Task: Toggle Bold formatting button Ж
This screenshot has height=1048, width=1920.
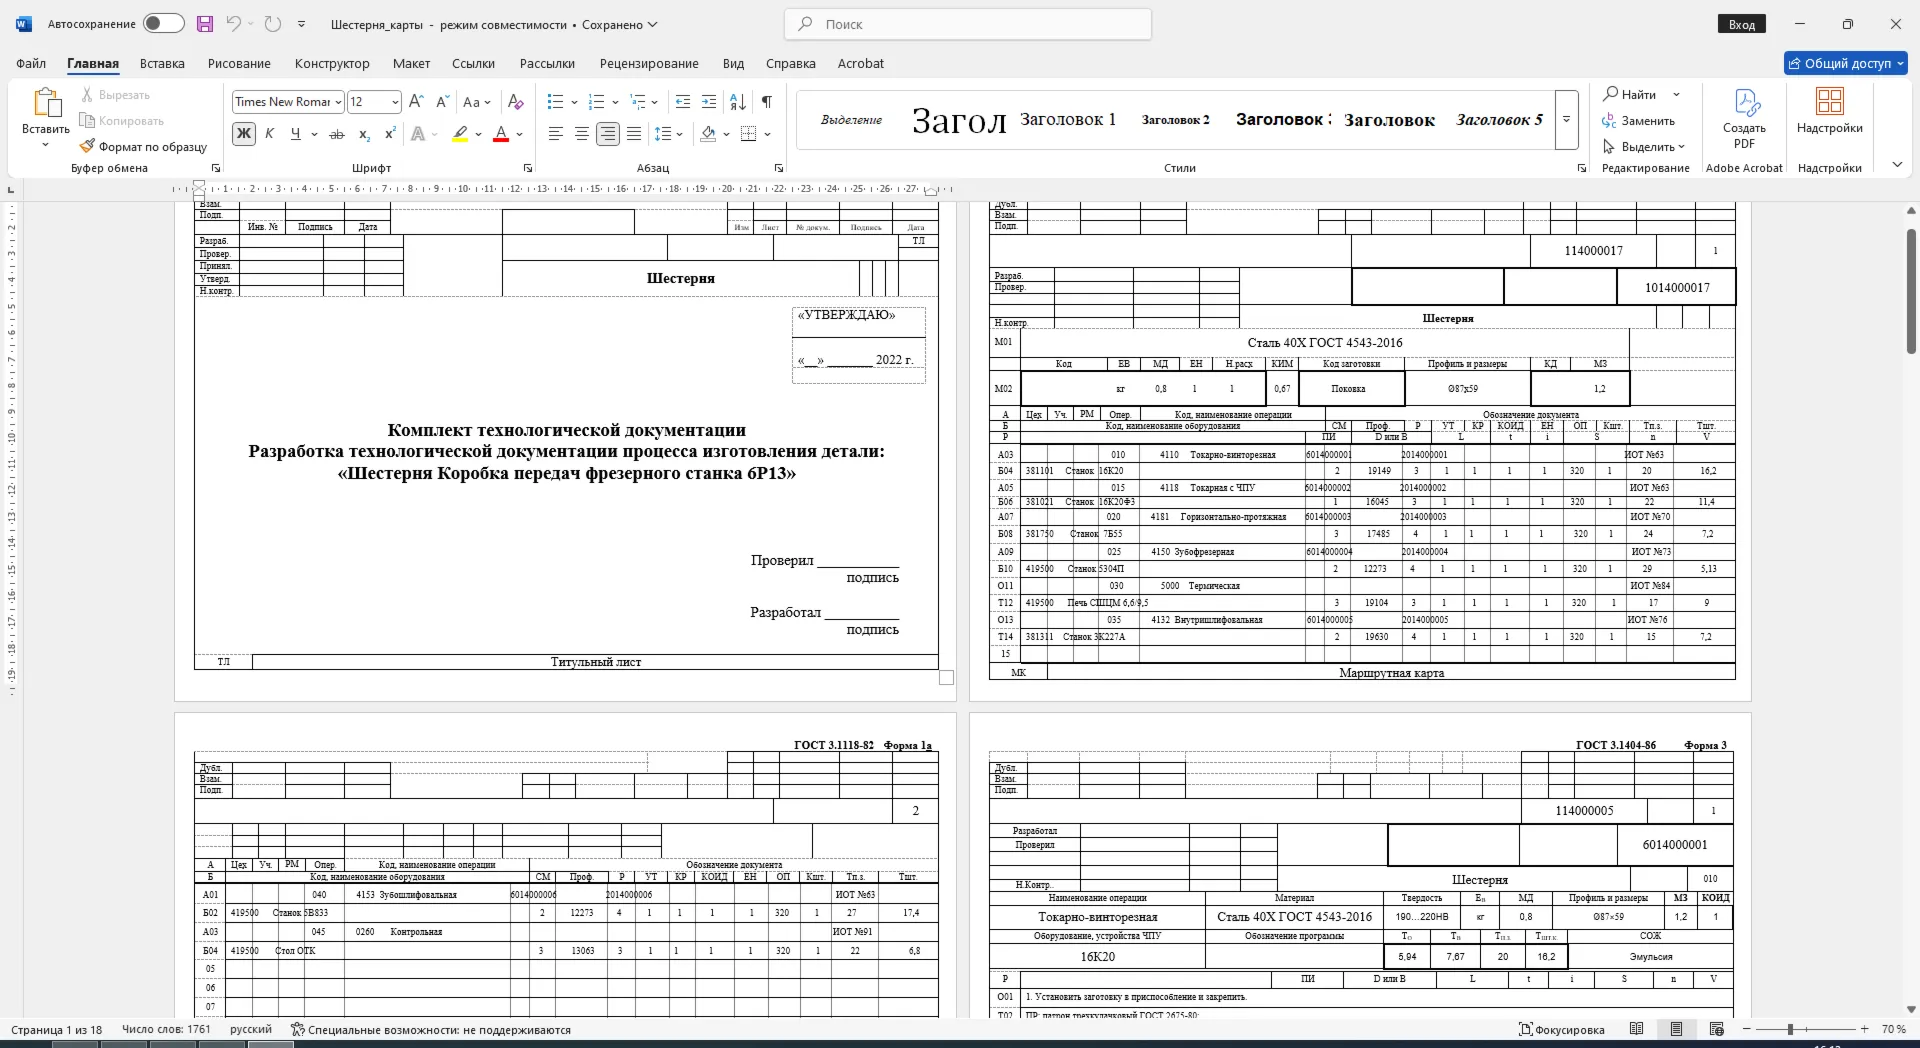Action: click(243, 134)
